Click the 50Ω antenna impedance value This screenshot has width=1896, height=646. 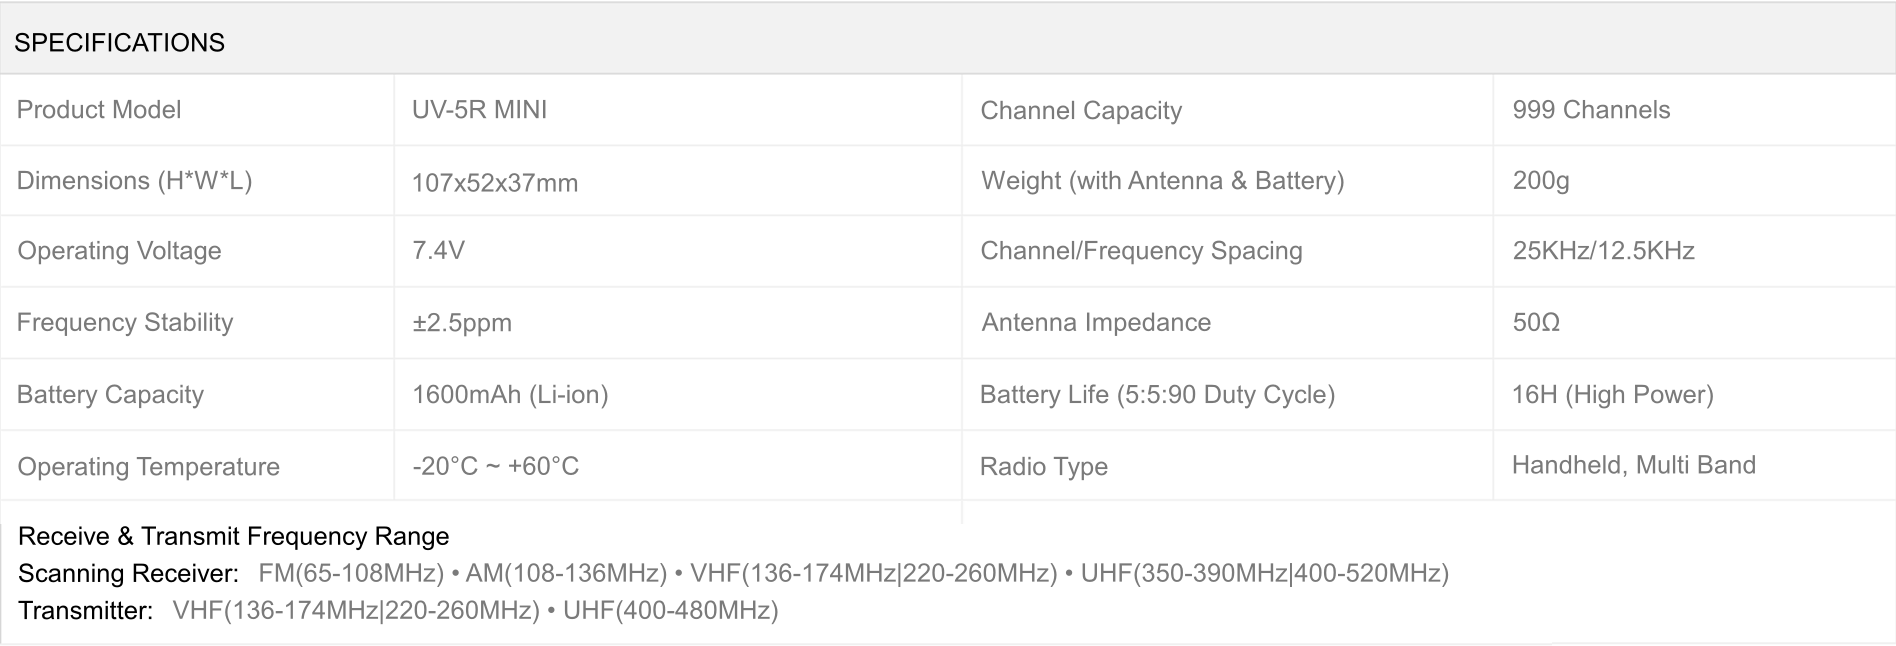pyautogui.click(x=1536, y=323)
